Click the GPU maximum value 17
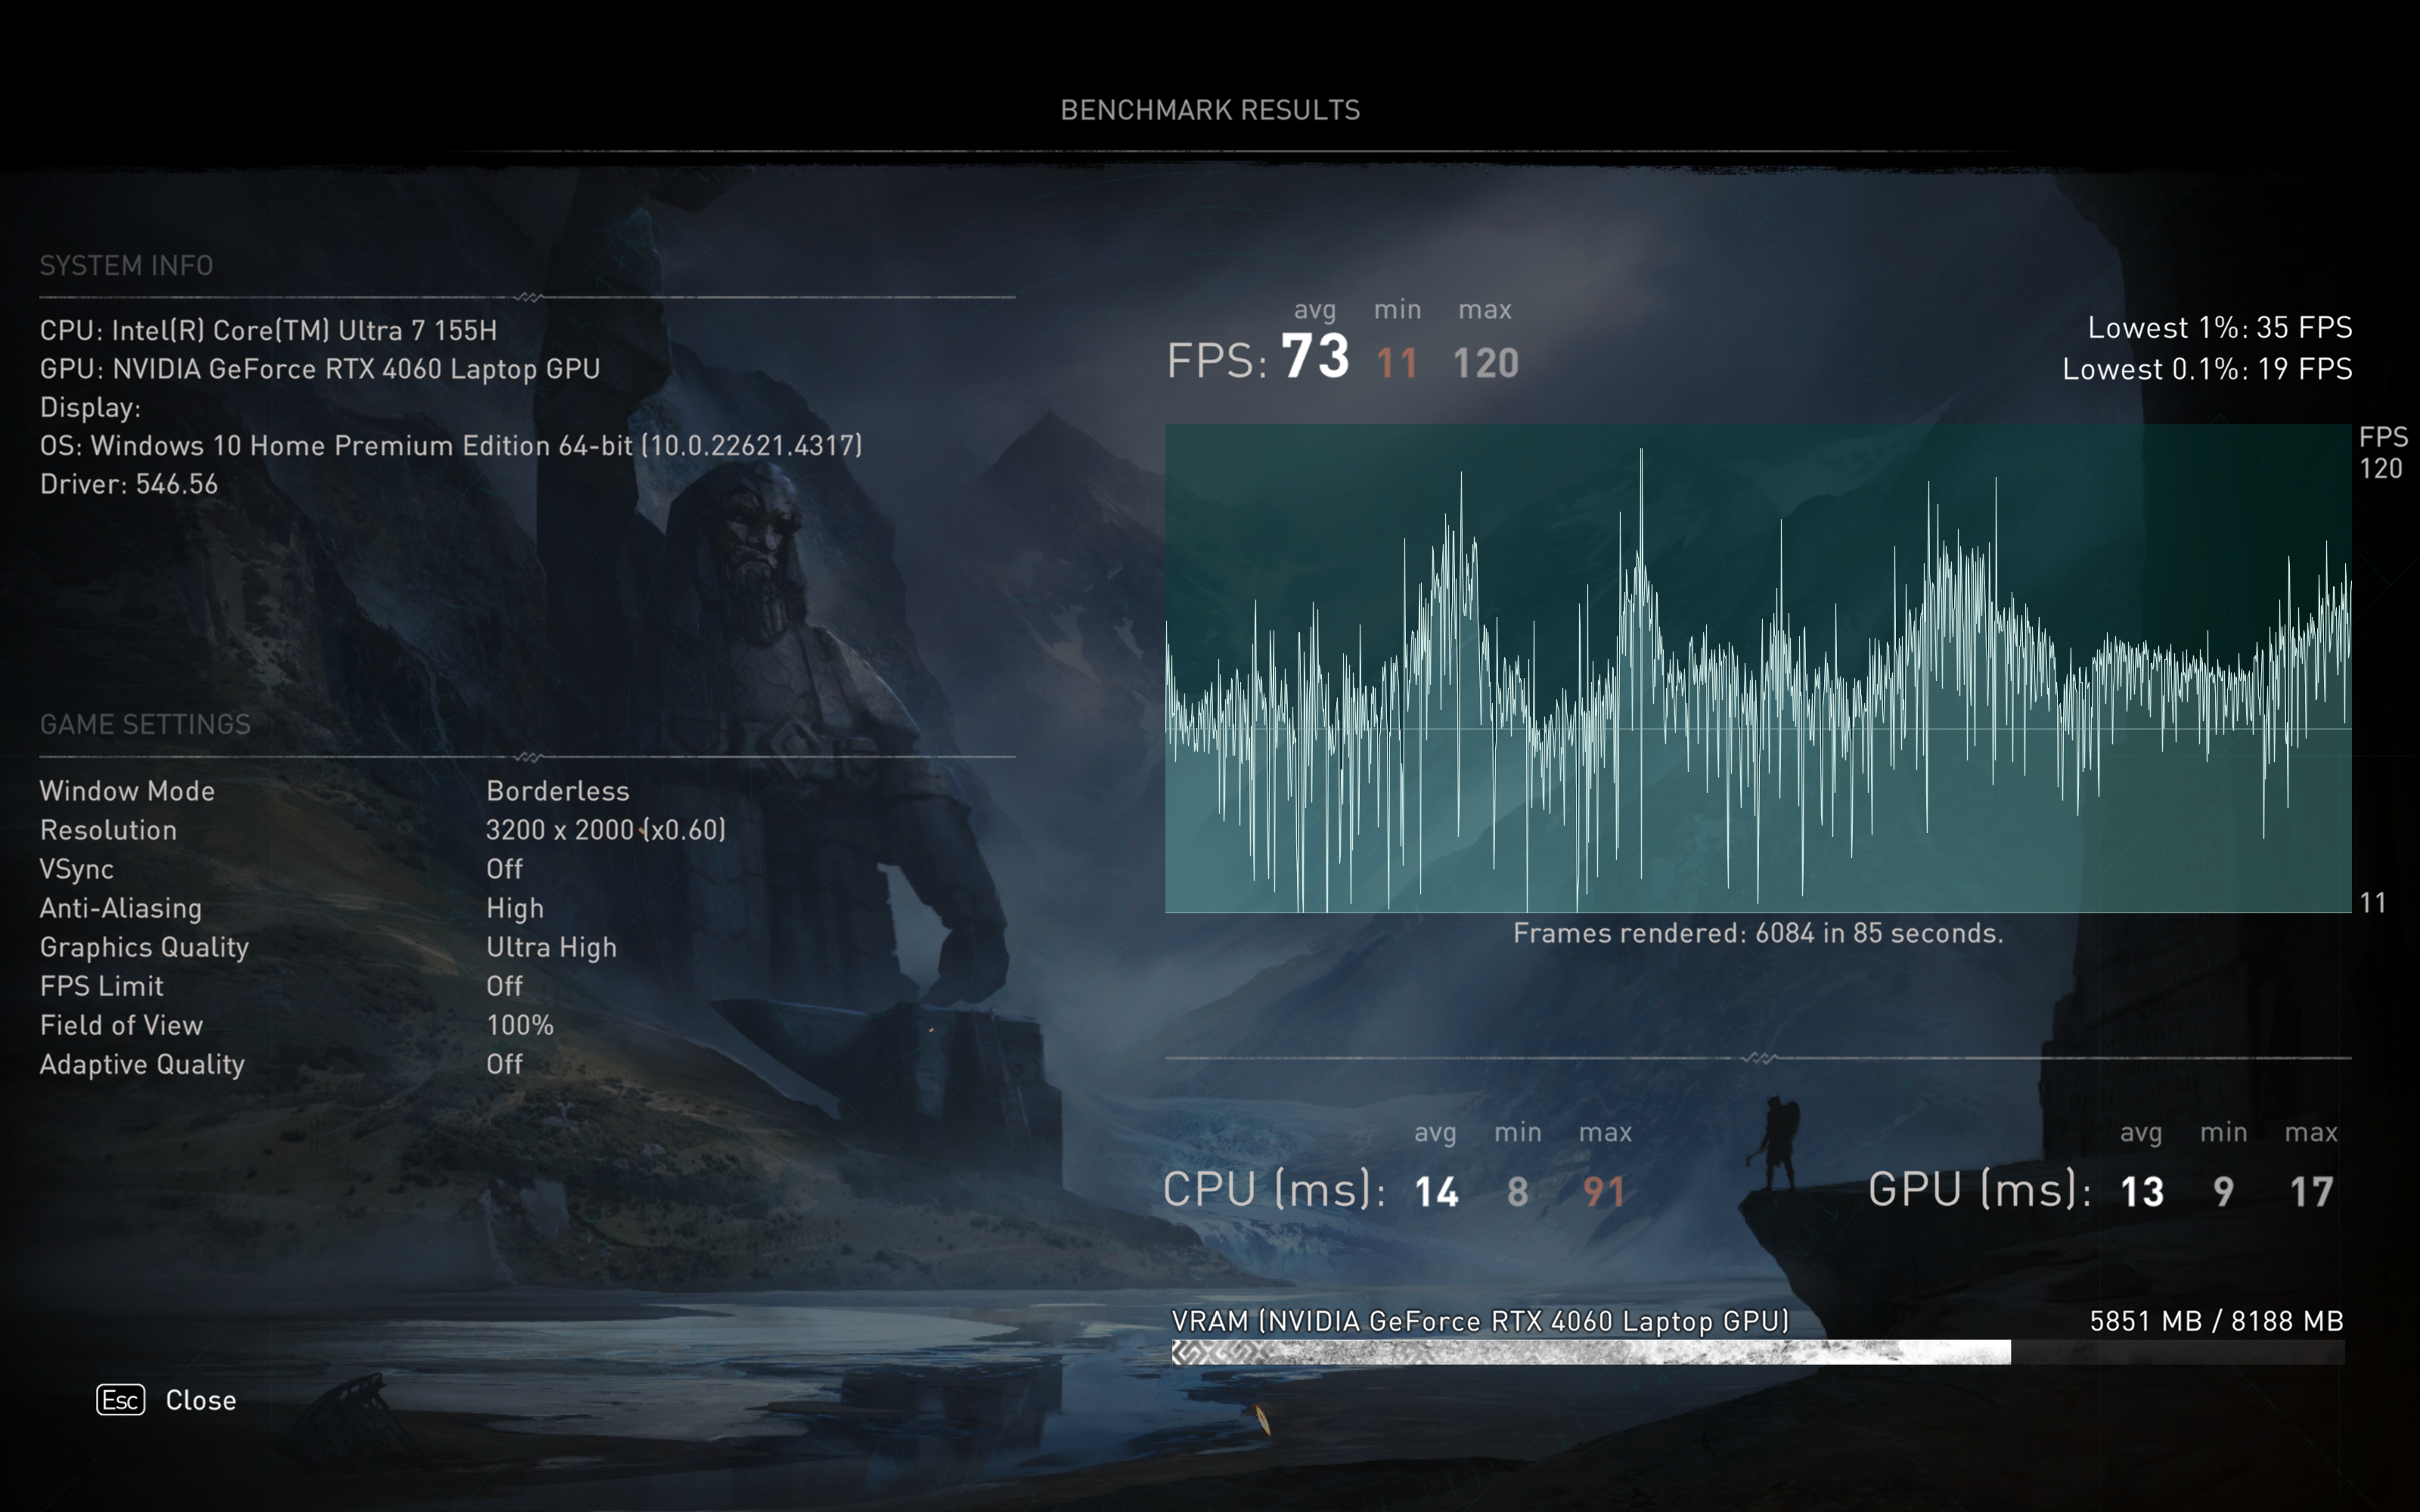This screenshot has width=2420, height=1512. coord(2312,1192)
